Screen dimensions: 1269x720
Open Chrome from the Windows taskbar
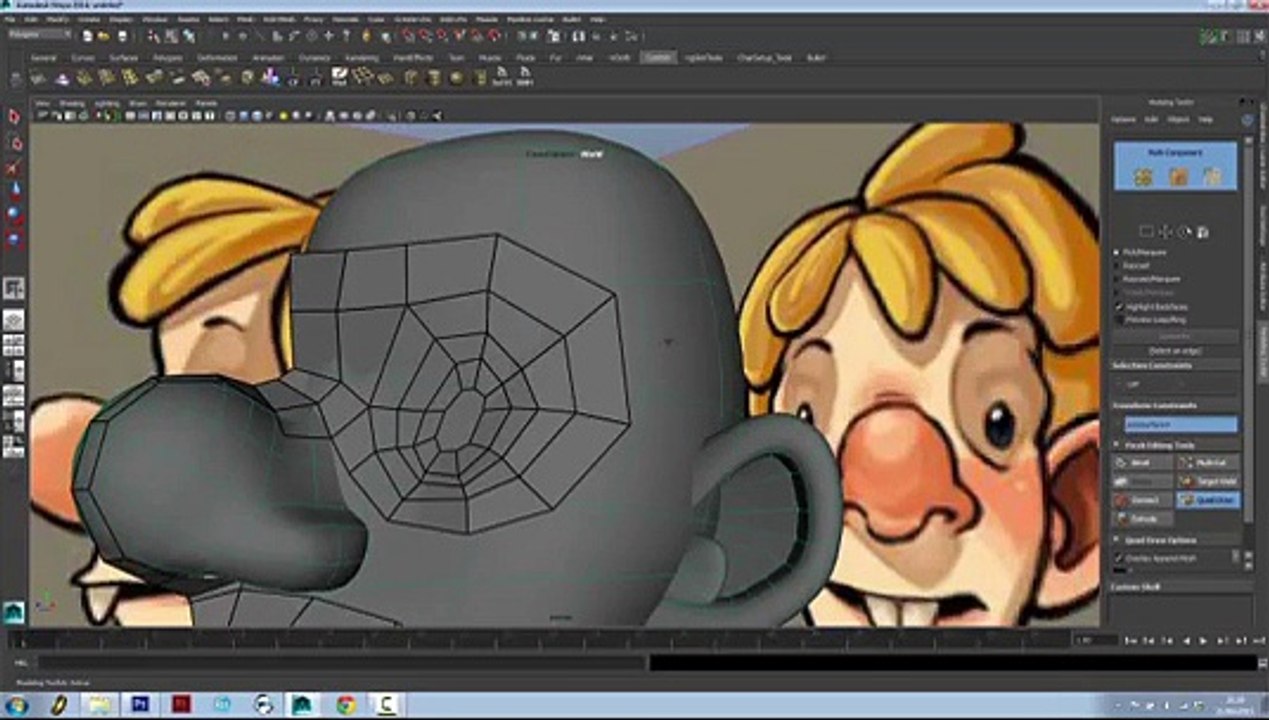[x=346, y=704]
